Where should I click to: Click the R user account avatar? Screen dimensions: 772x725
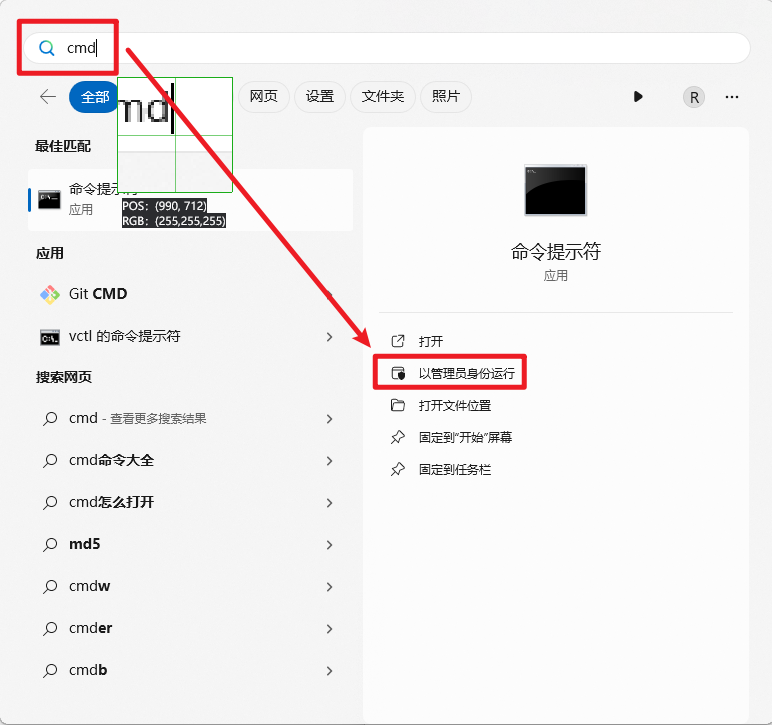point(694,97)
